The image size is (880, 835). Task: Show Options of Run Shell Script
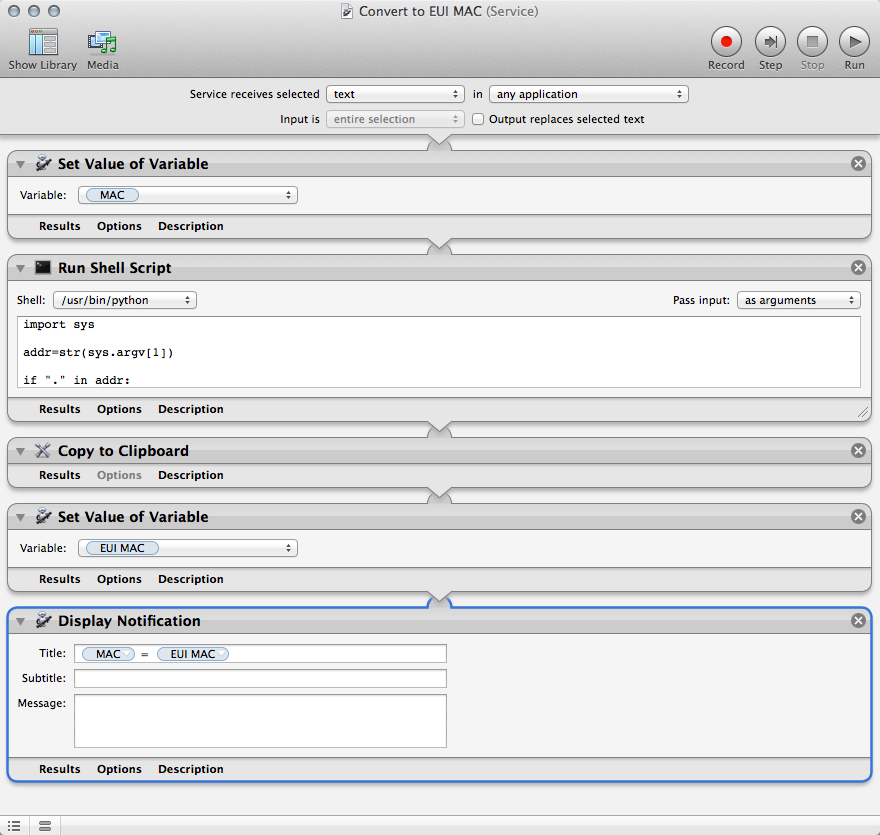point(119,409)
